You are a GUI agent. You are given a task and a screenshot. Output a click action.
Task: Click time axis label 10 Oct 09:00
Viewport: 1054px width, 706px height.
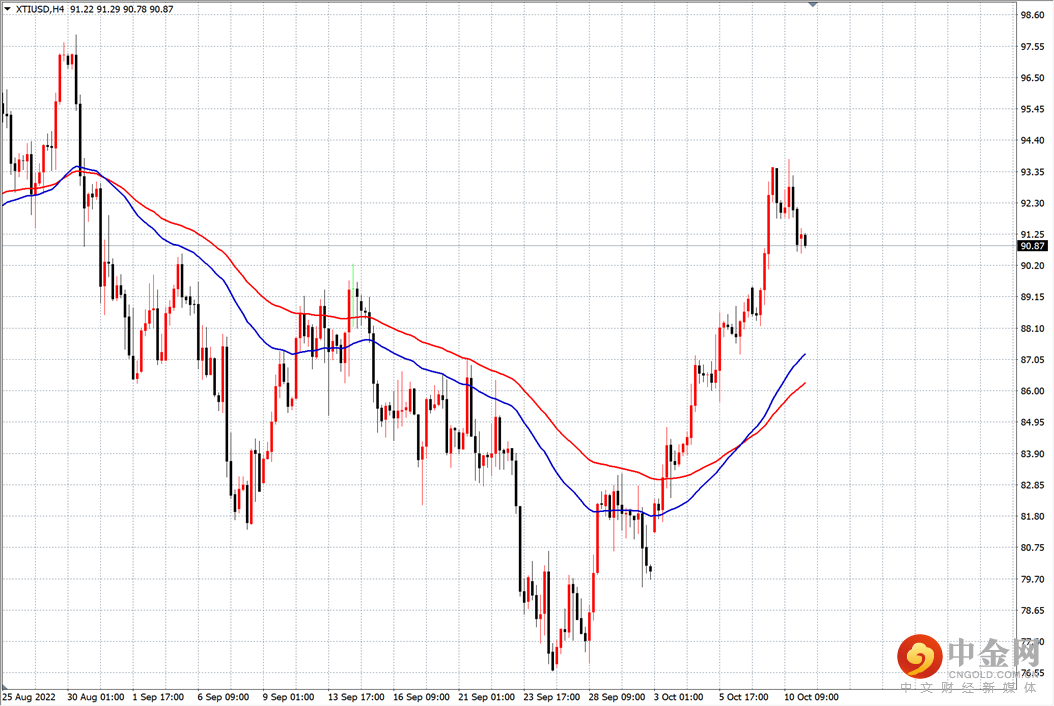coord(811,697)
